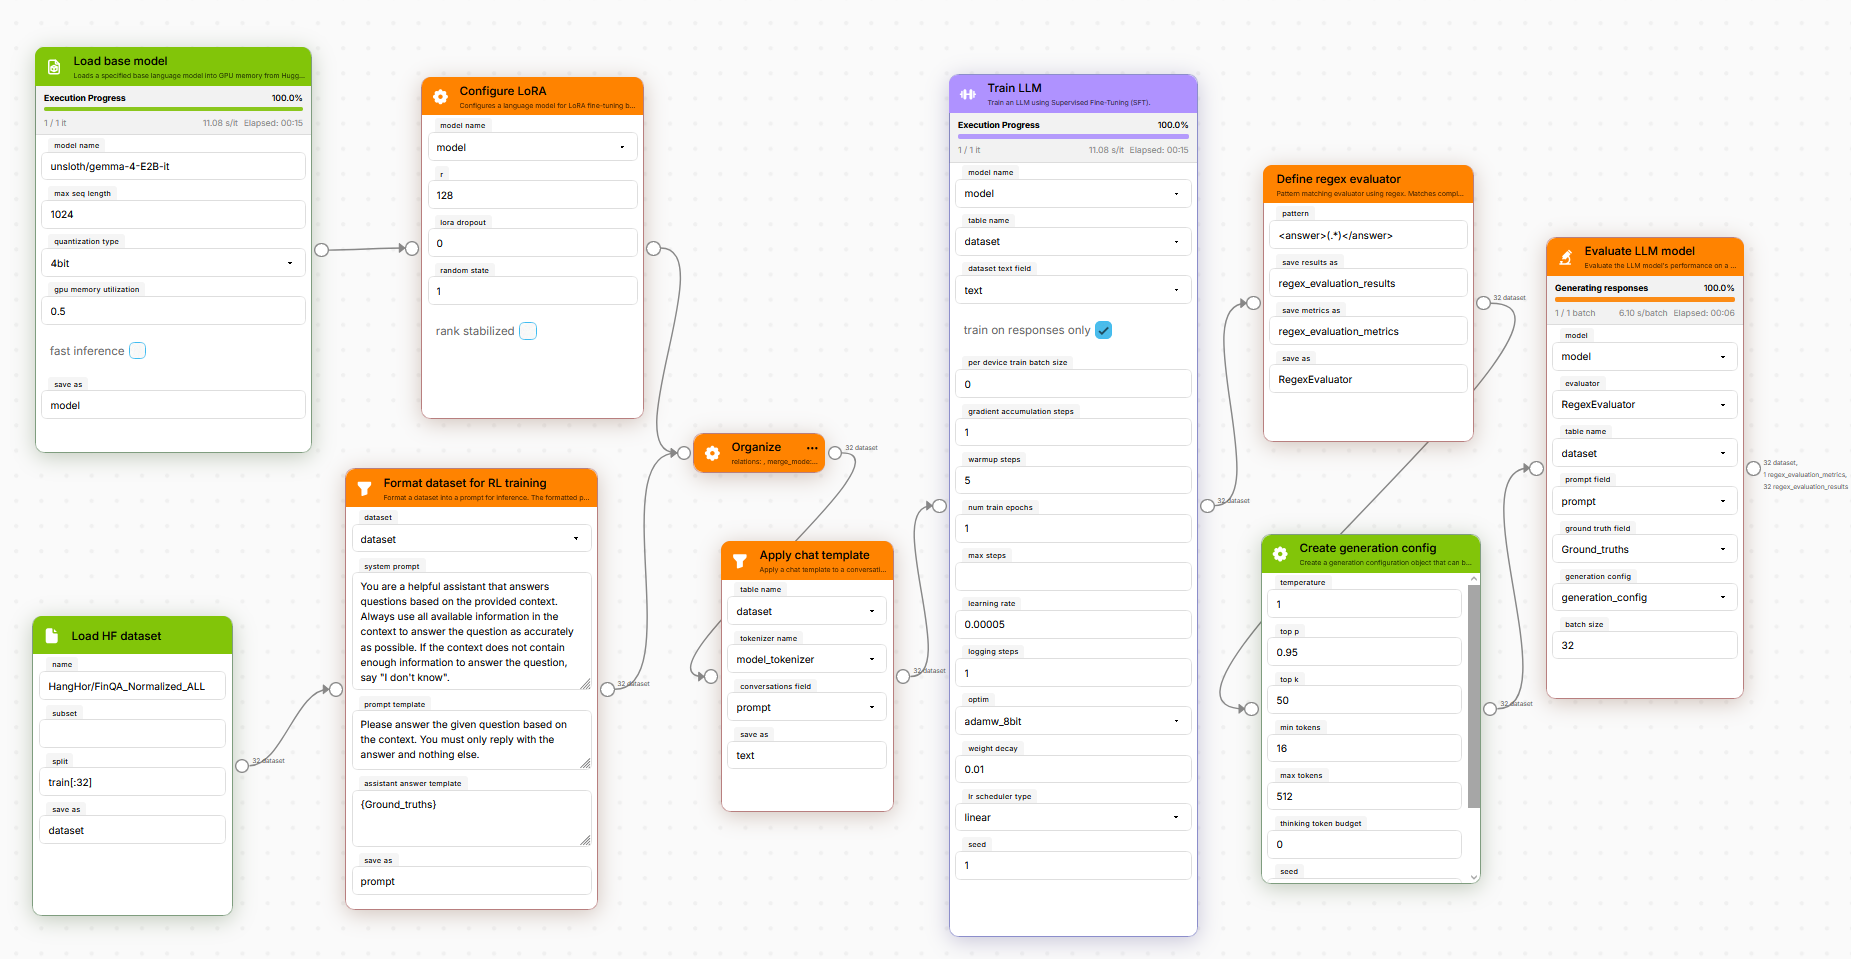Click the Configure LoRA input port
The width and height of the screenshot is (1851, 959).
pyautogui.click(x=412, y=248)
